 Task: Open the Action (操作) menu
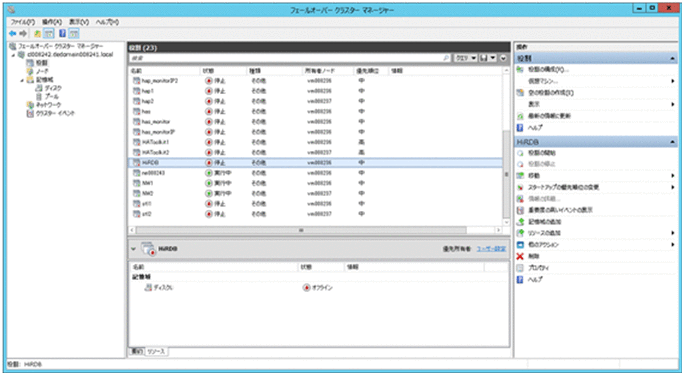click(x=52, y=22)
